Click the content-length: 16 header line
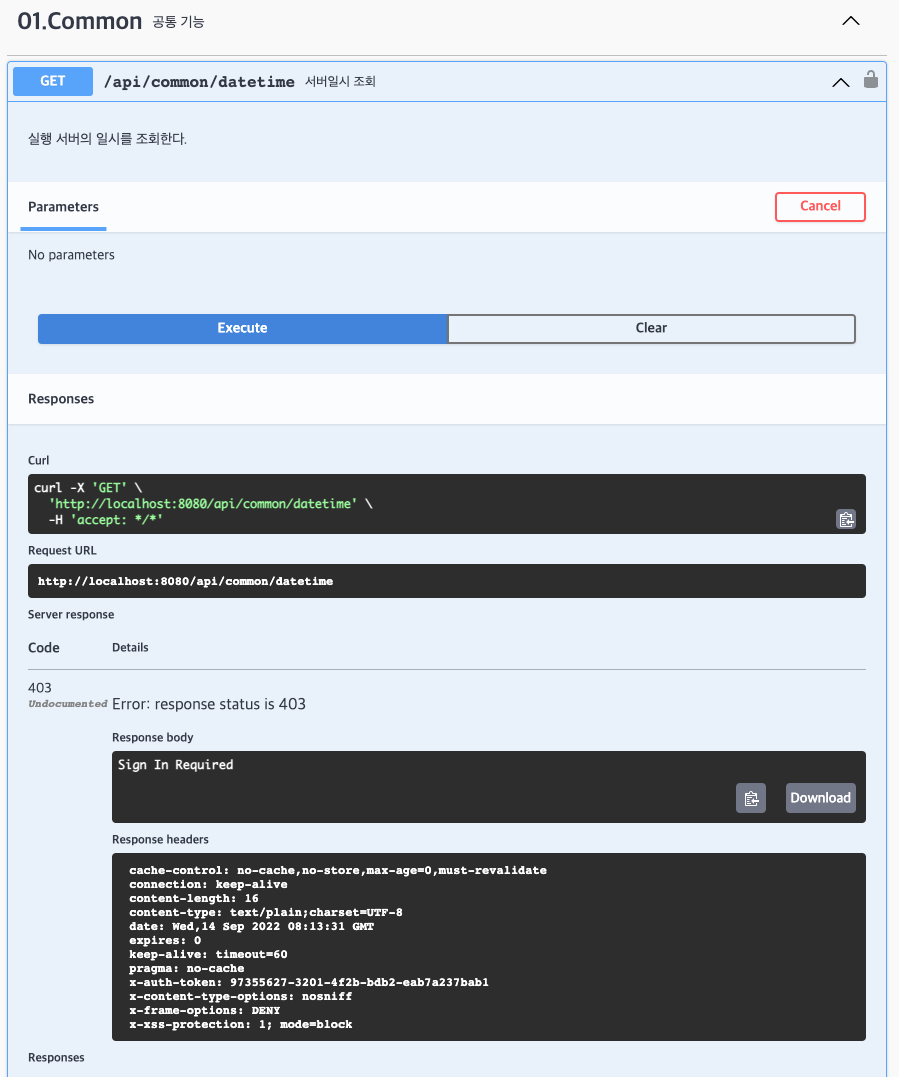The width and height of the screenshot is (899, 1077). click(x=194, y=898)
